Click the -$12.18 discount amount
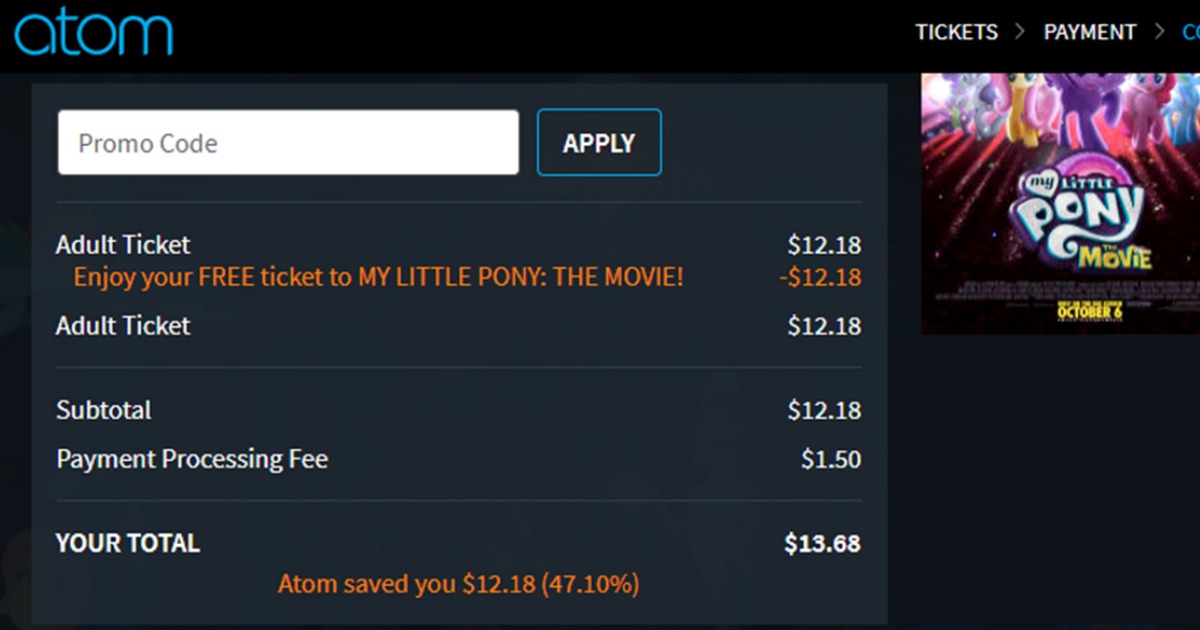 point(819,277)
